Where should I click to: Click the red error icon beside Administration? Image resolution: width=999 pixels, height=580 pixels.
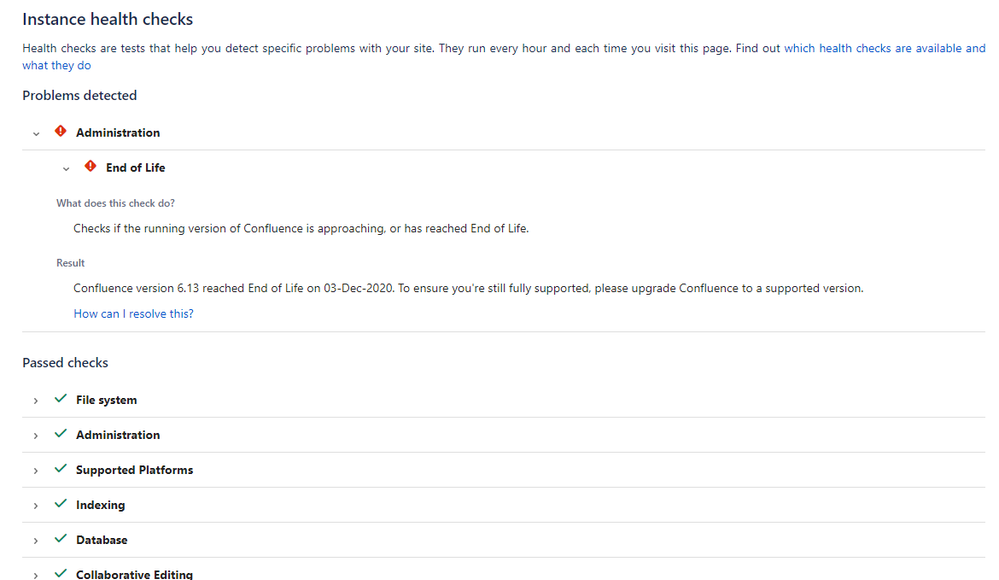61,131
